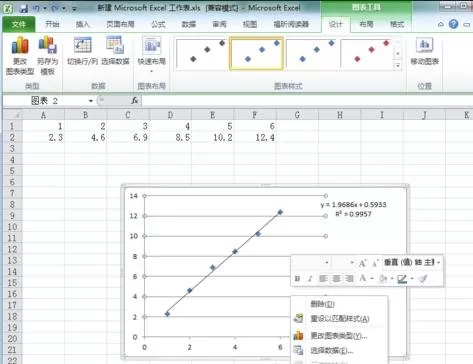Switch to Page Layout (页面布局) tab

pos(120,24)
